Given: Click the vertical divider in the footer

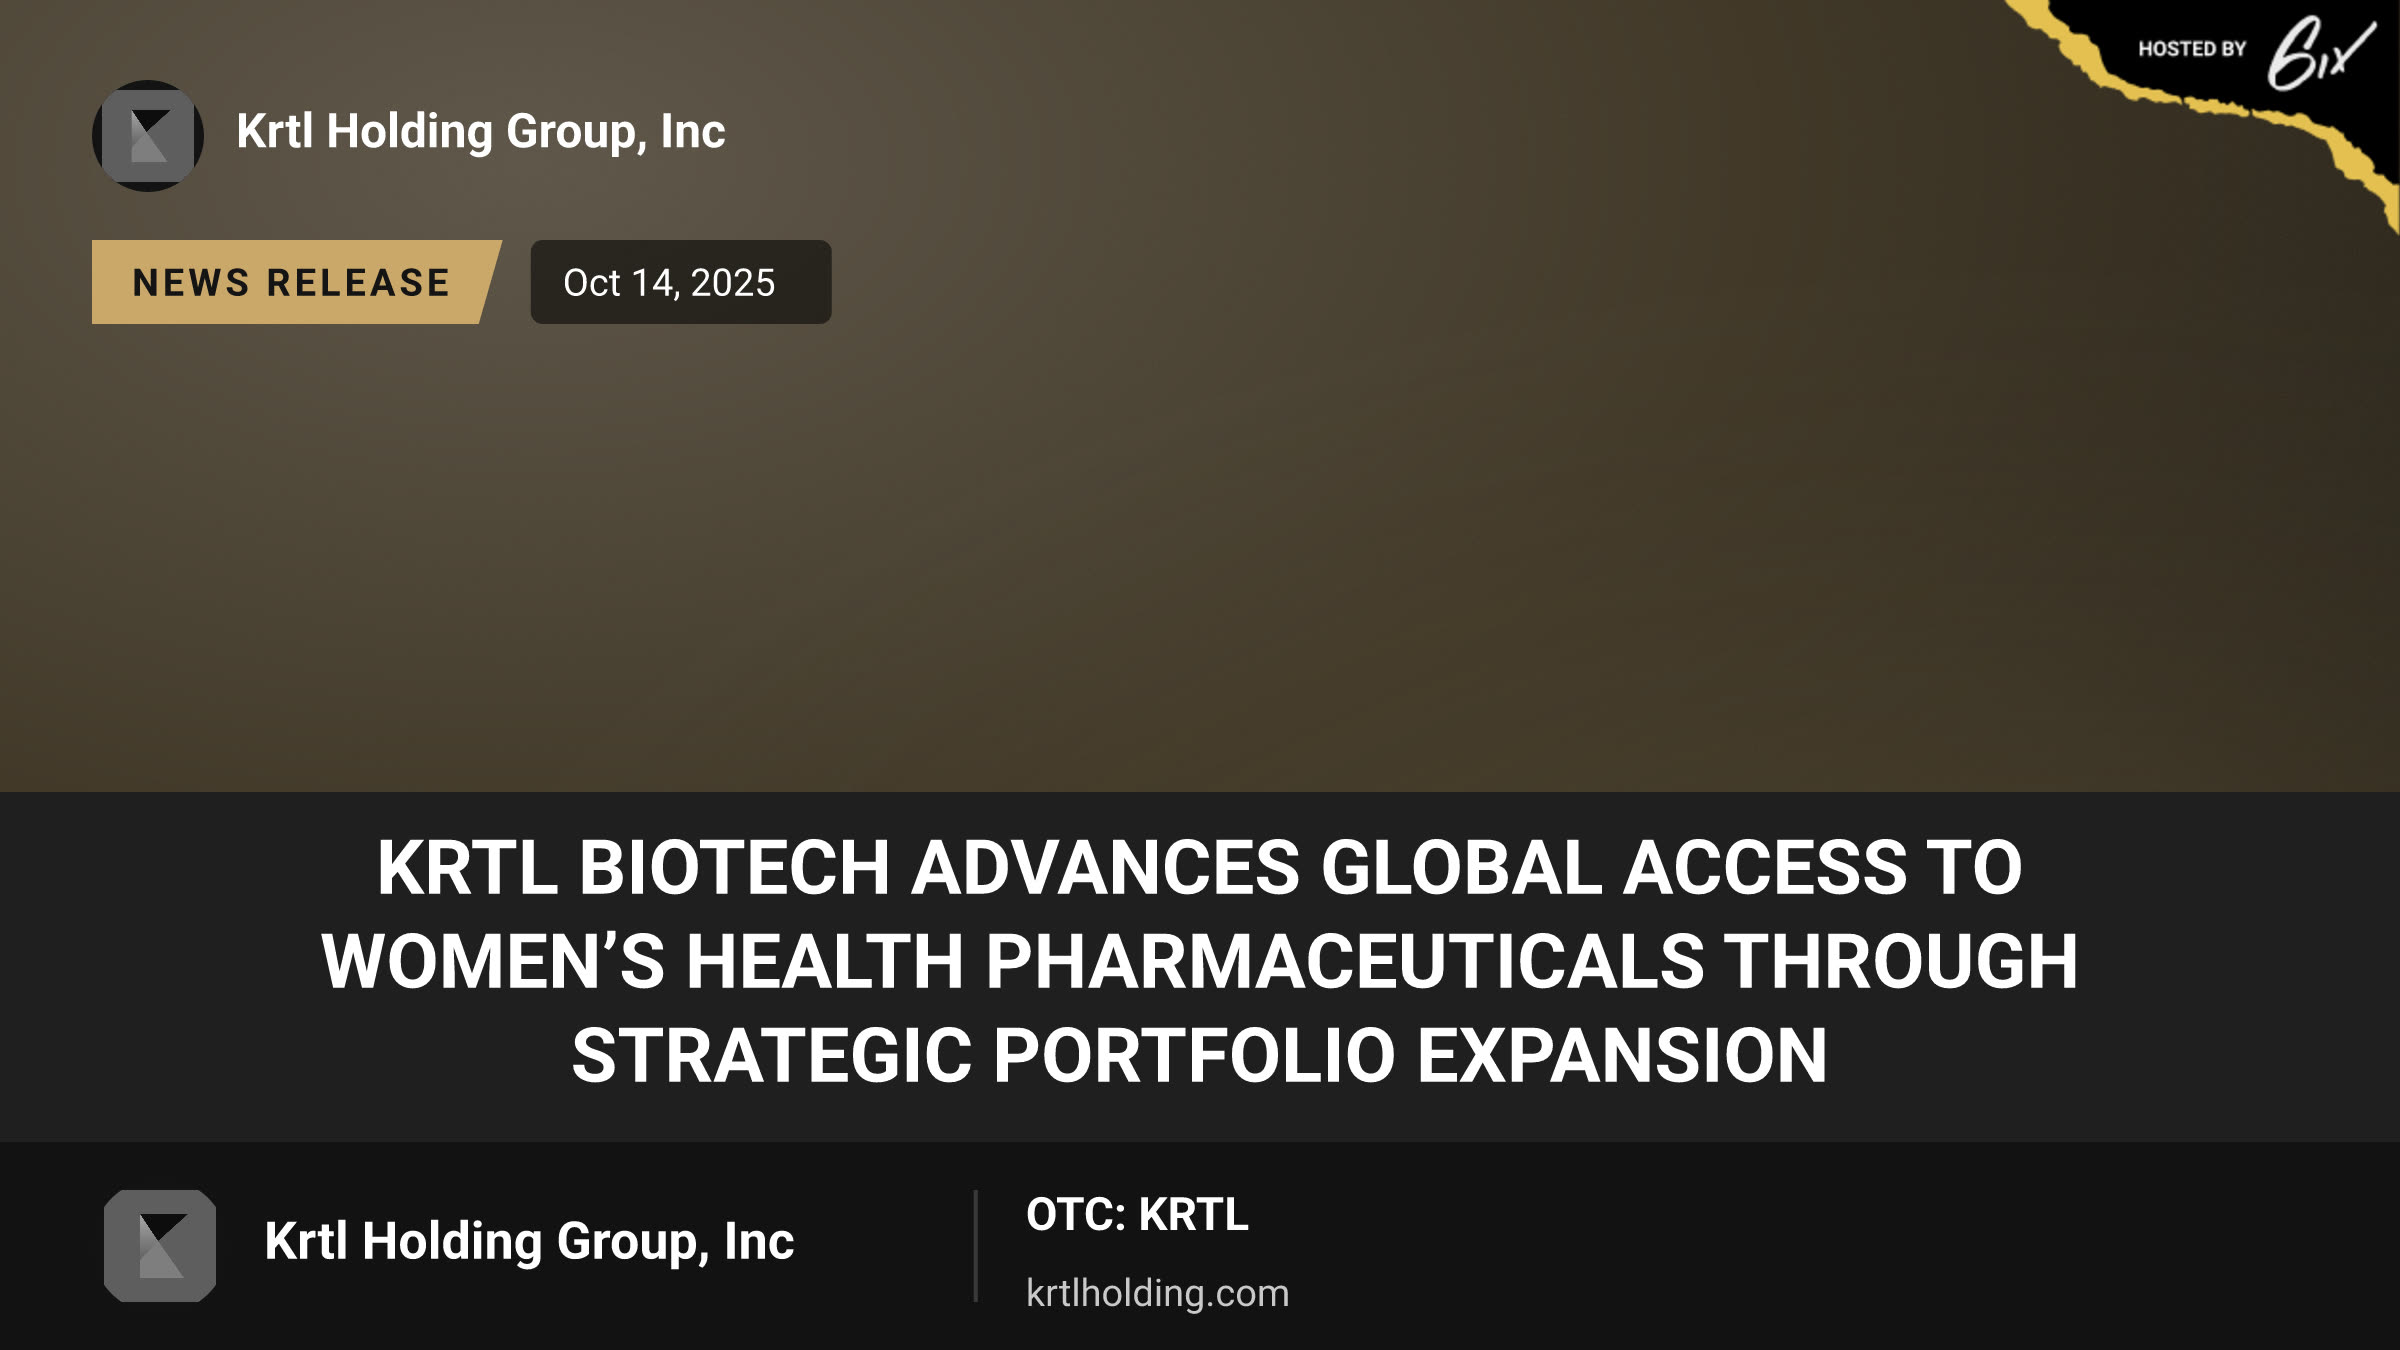Looking at the screenshot, I should [975, 1246].
